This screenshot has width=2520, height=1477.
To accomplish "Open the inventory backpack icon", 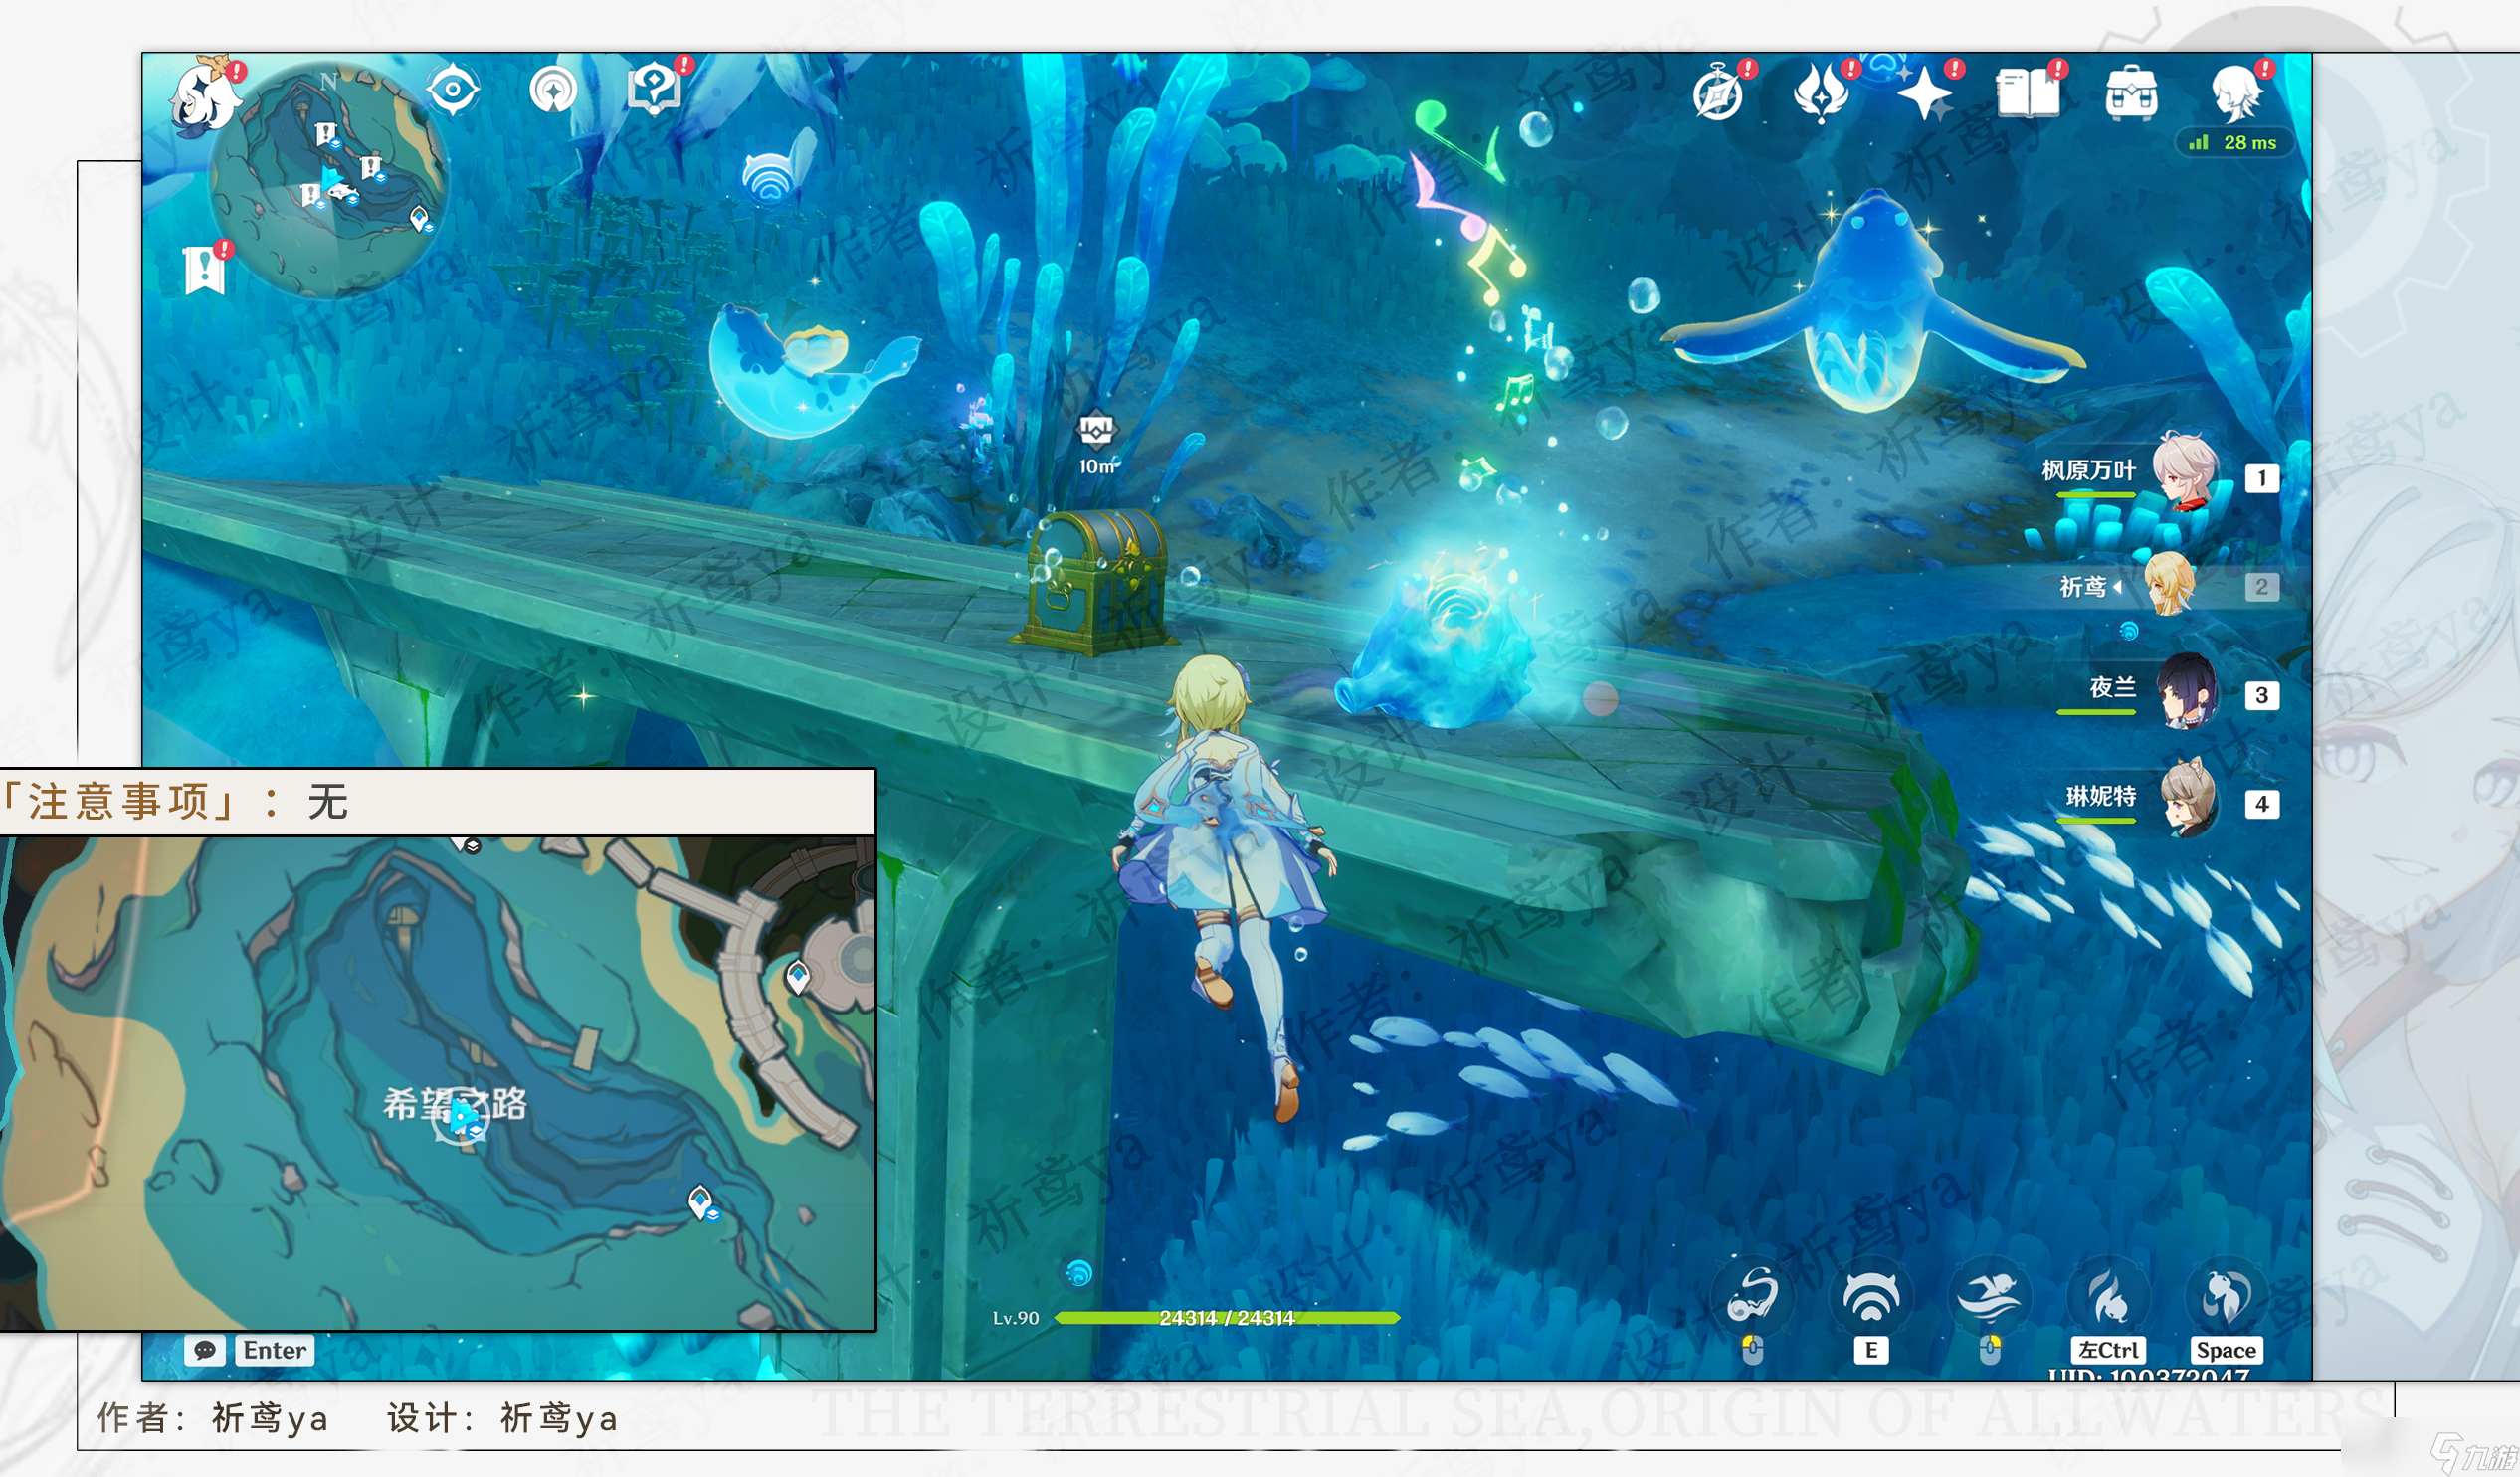I will click(2131, 94).
